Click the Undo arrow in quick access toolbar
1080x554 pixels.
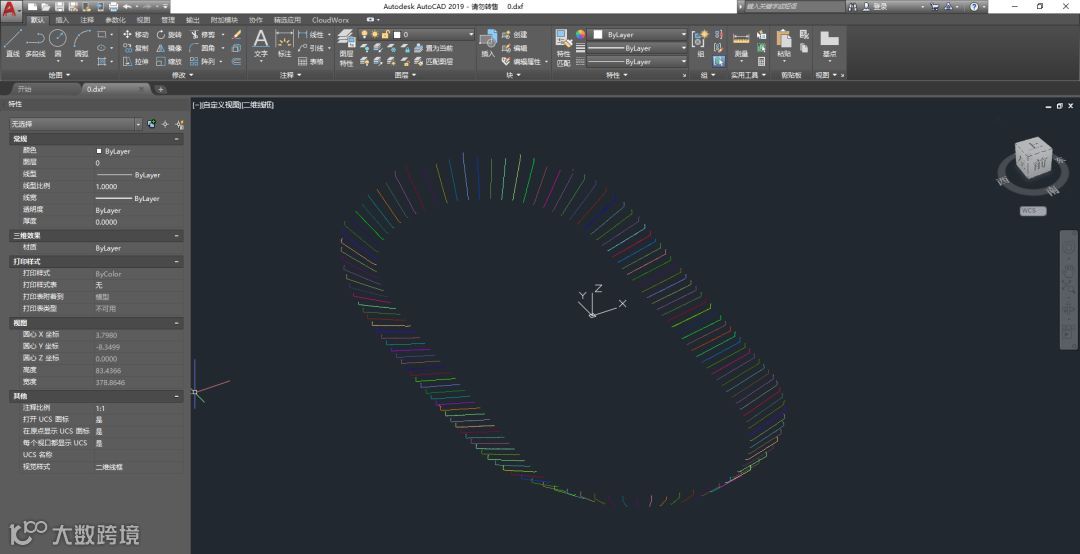tap(127, 6)
